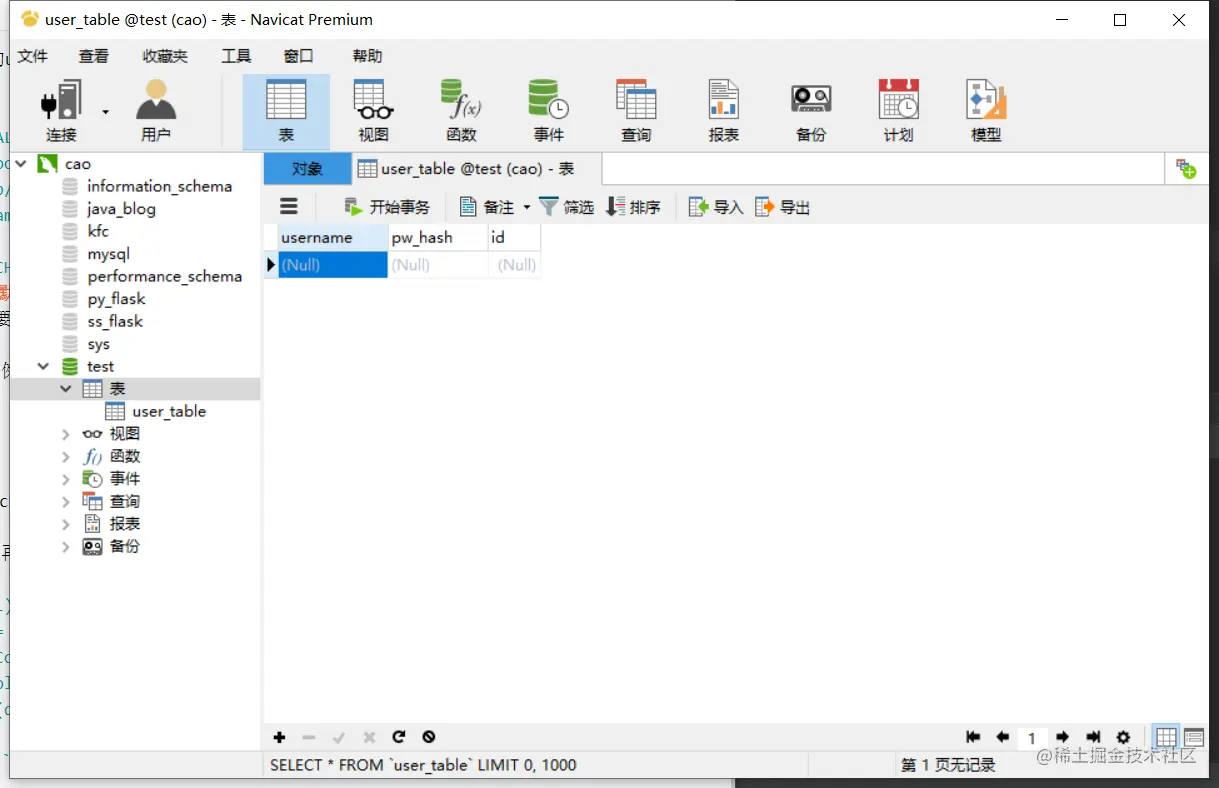Click the refresh icon in bottom bar
This screenshot has height=788, width=1219.
(399, 737)
